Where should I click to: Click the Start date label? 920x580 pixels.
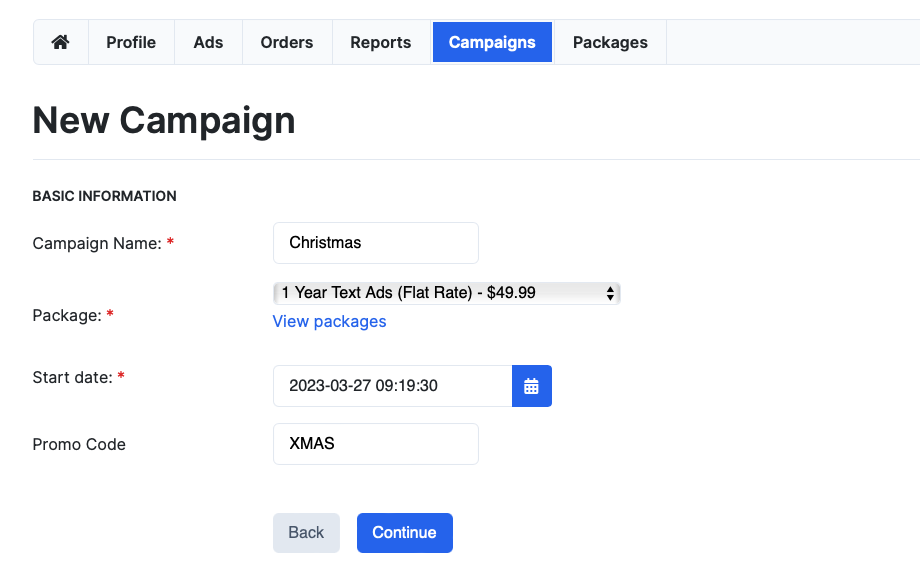pos(72,377)
